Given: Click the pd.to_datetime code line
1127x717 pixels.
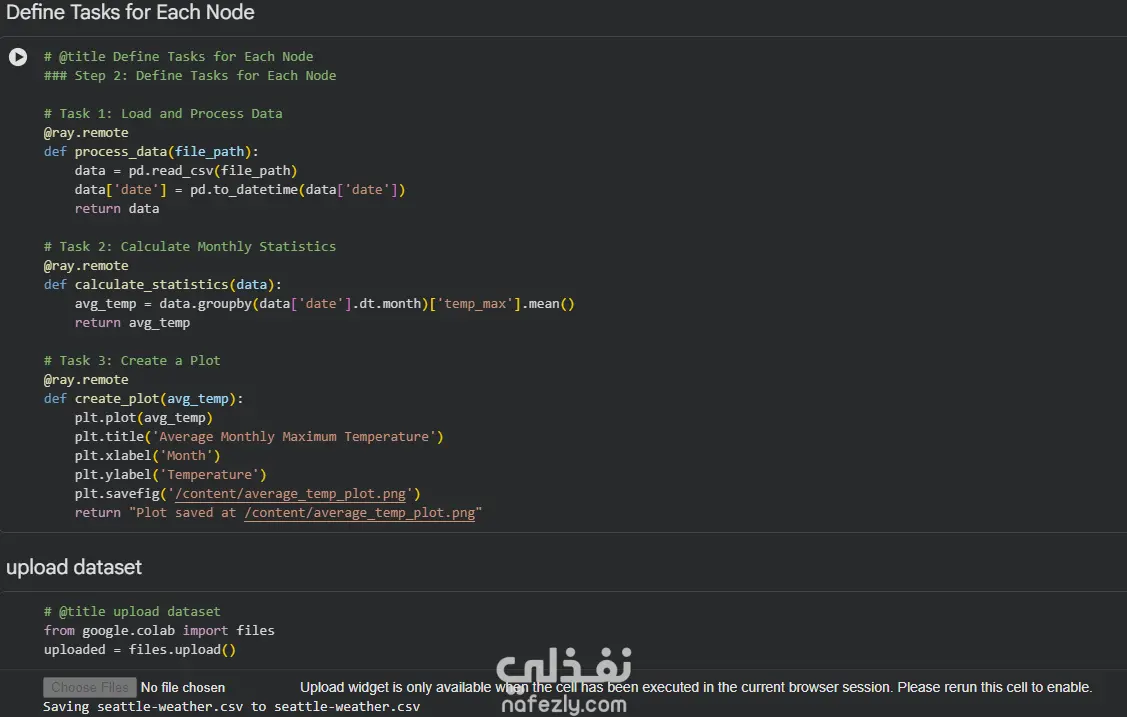Looking at the screenshot, I should coord(240,190).
